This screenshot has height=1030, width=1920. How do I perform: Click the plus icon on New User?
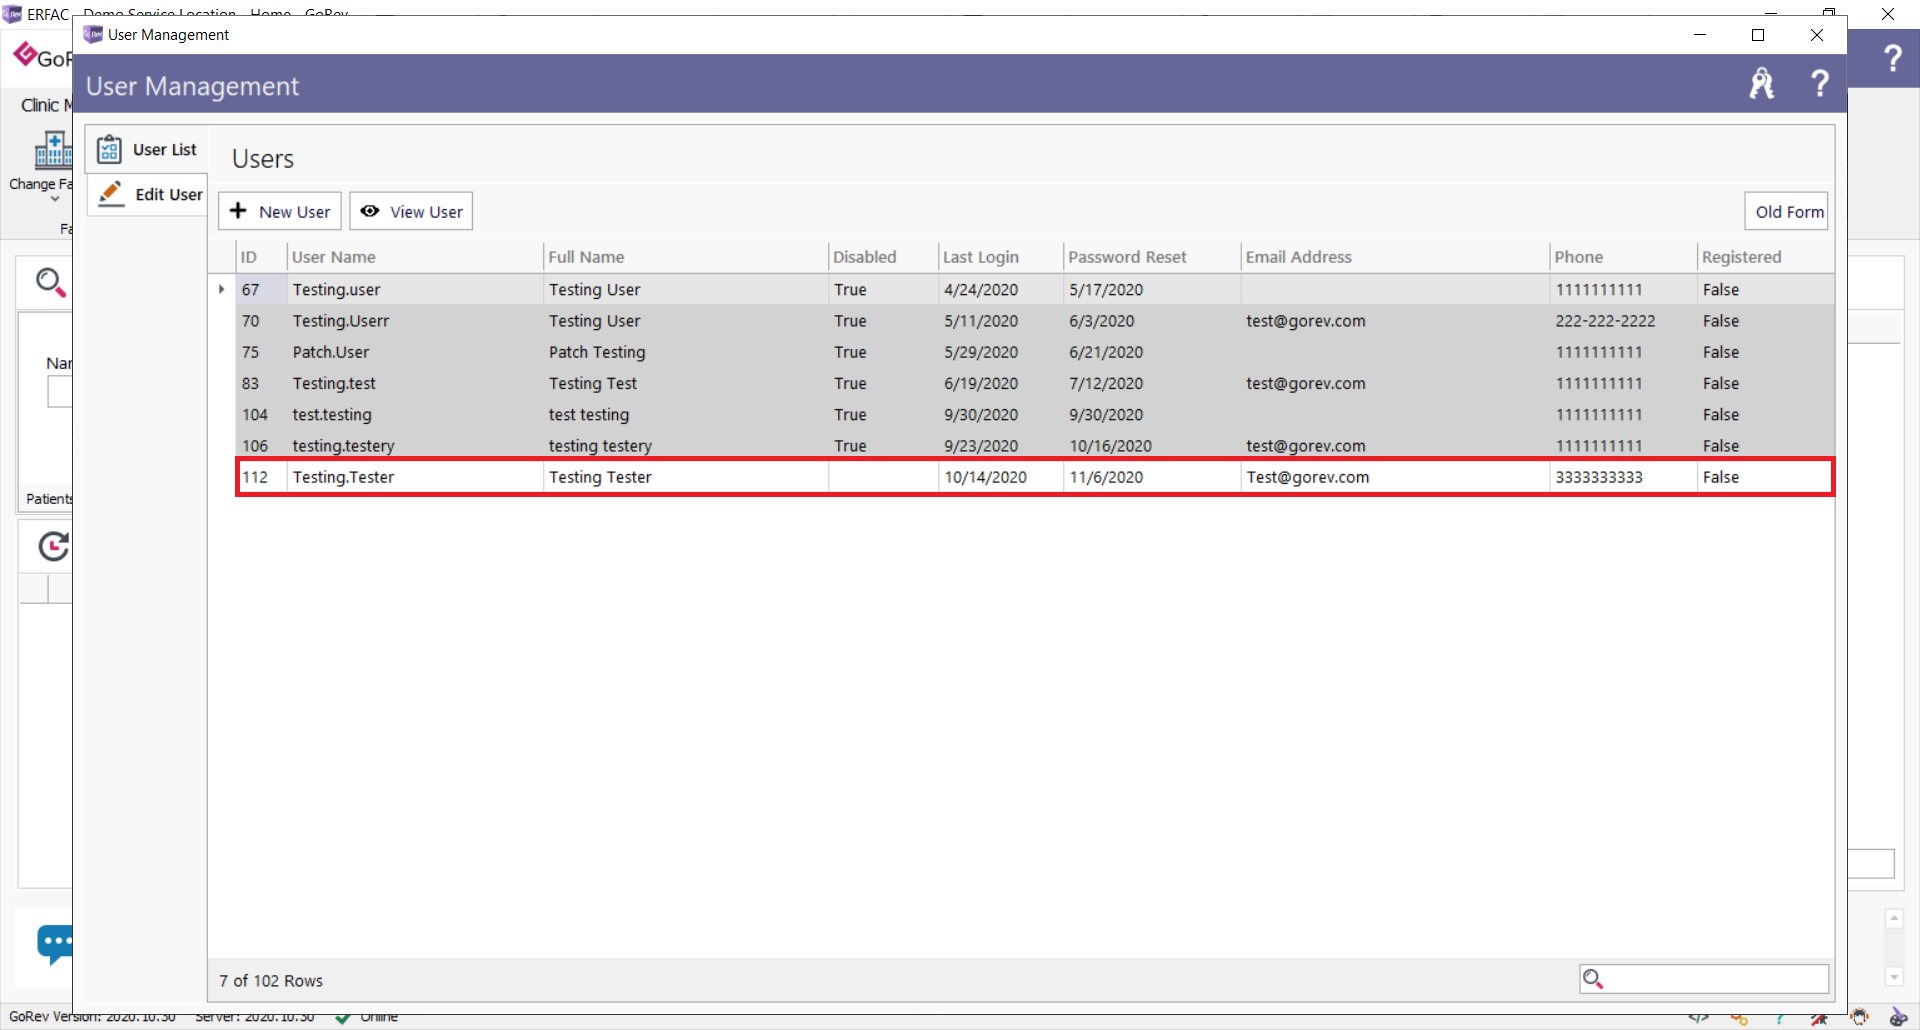point(238,211)
